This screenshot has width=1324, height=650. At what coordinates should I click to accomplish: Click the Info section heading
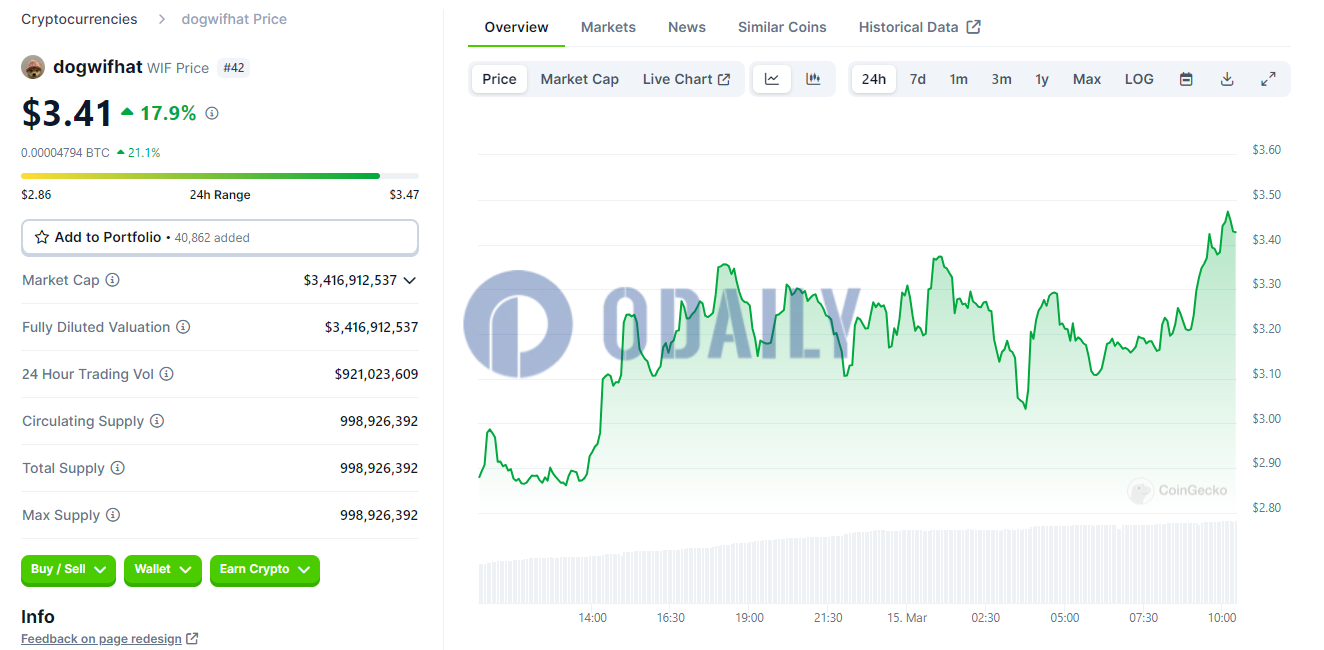(x=38, y=617)
